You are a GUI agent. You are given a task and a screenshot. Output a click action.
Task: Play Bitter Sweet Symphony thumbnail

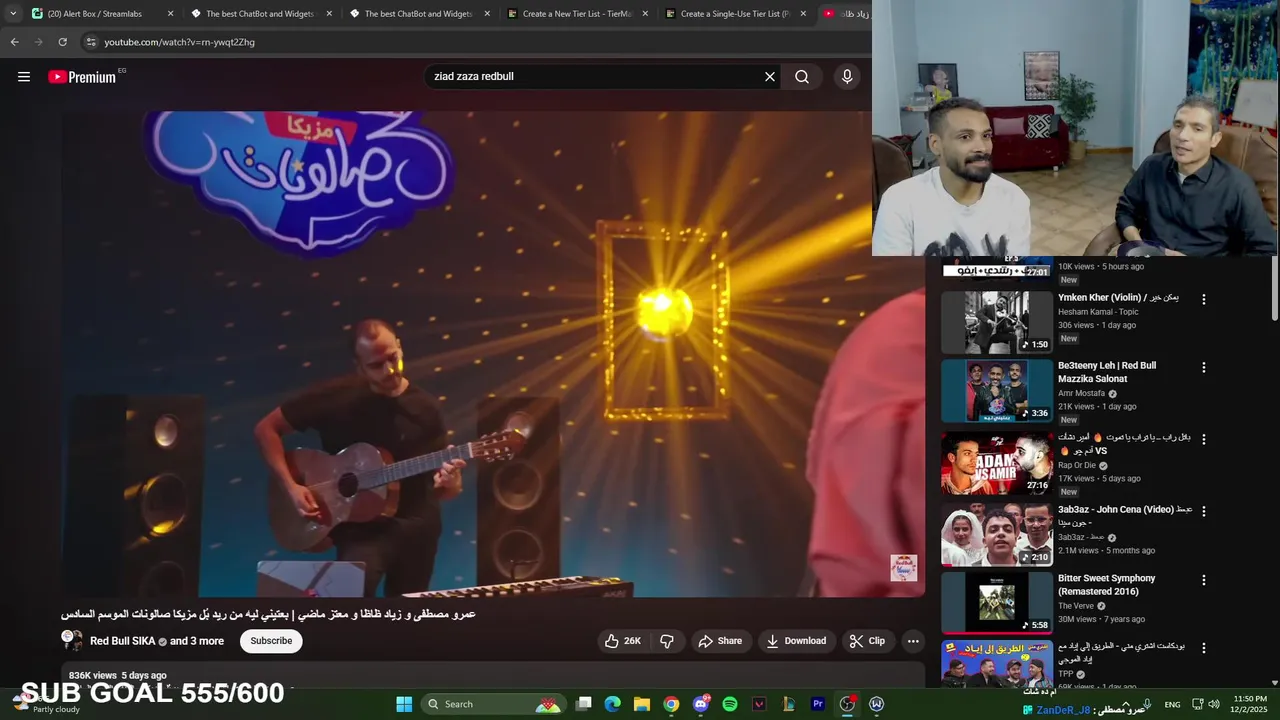point(997,603)
